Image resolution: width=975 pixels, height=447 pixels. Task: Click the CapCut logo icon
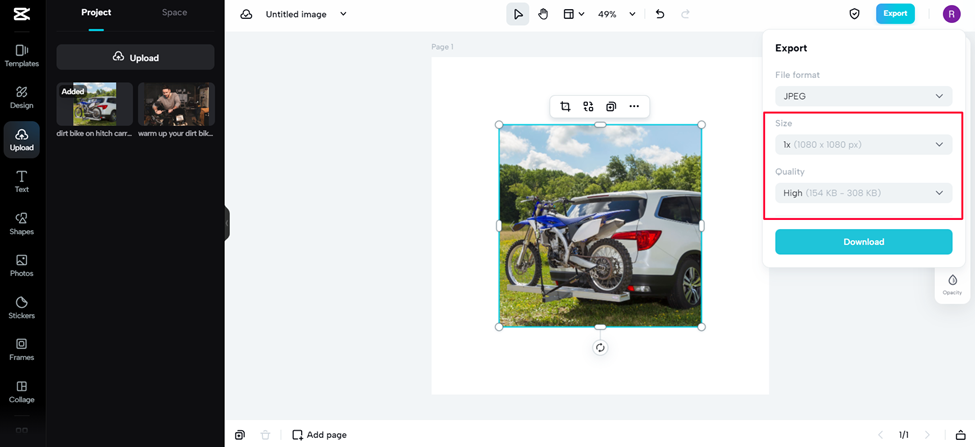coord(22,14)
